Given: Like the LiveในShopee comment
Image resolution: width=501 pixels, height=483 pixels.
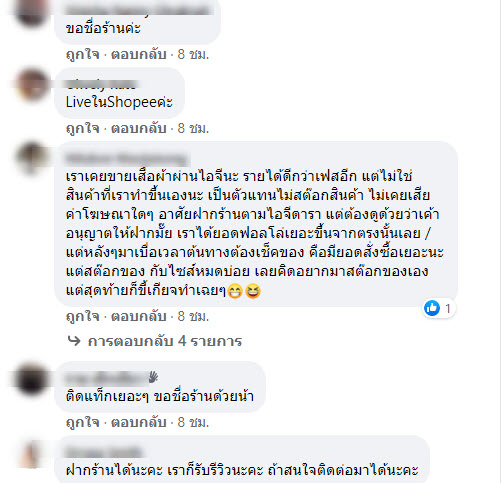Looking at the screenshot, I should pyautogui.click(x=83, y=128).
